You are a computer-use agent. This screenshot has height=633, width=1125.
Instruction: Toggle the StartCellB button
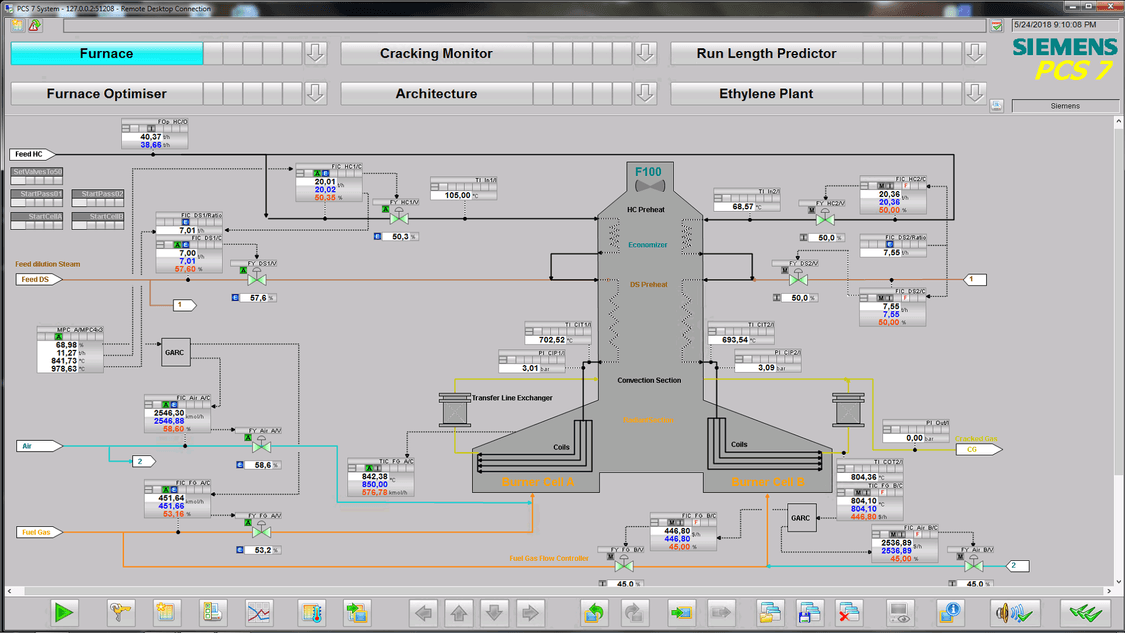pos(98,216)
